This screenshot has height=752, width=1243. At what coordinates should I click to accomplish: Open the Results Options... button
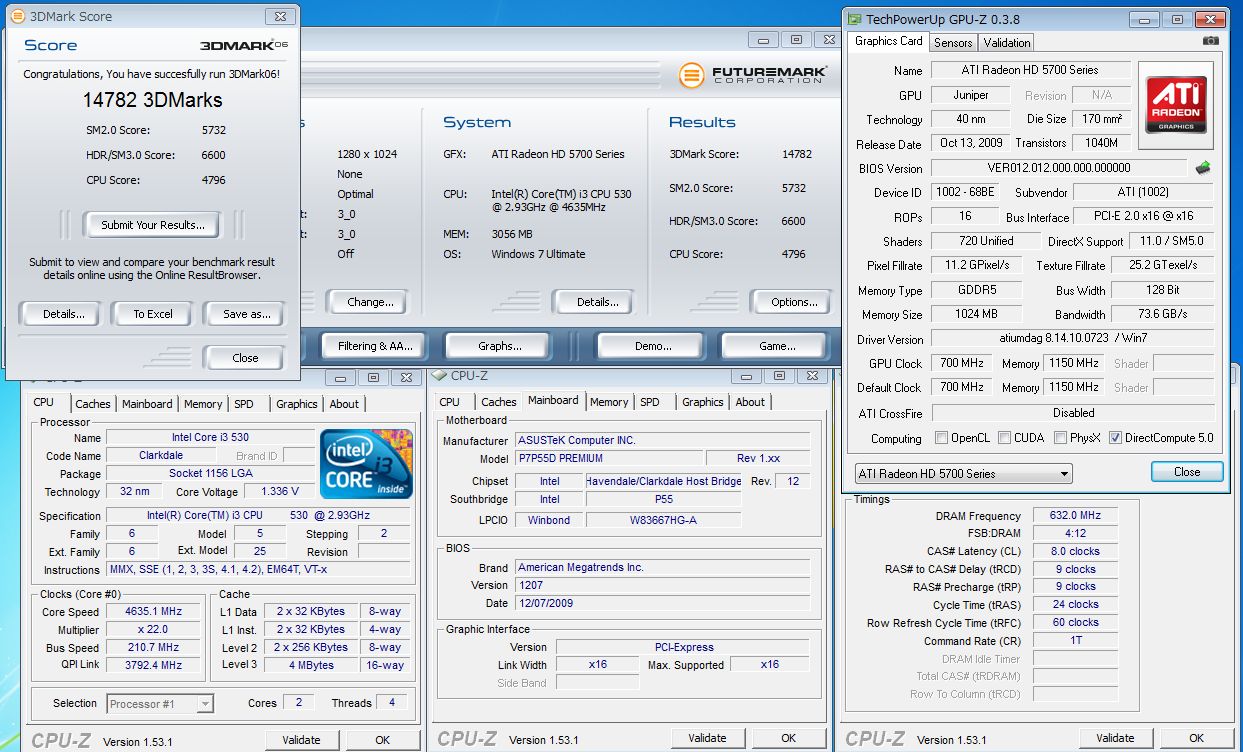[x=794, y=302]
